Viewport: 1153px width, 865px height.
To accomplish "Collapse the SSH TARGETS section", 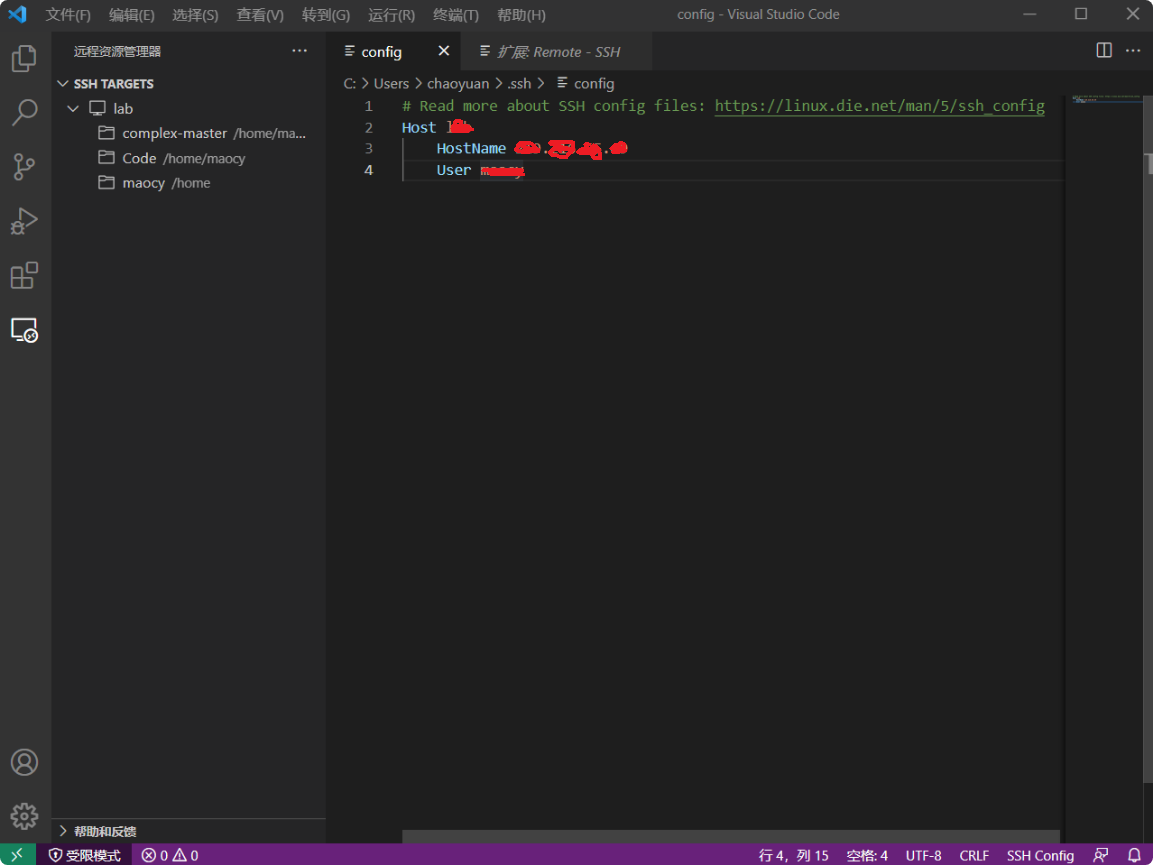I will click(x=63, y=84).
